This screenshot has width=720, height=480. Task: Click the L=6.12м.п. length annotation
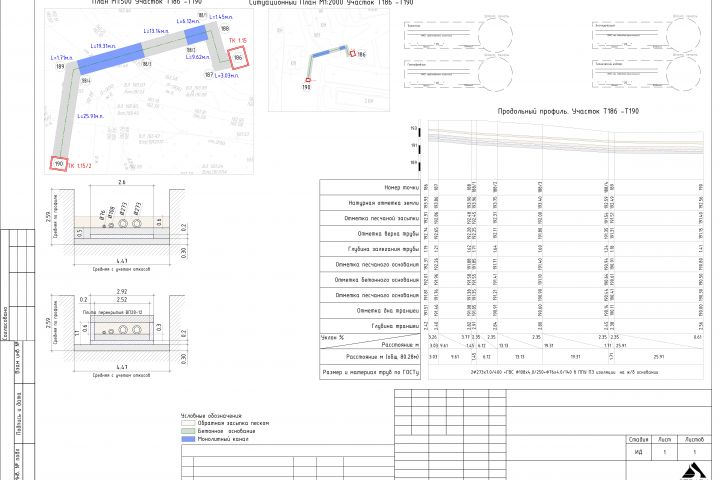188,21
